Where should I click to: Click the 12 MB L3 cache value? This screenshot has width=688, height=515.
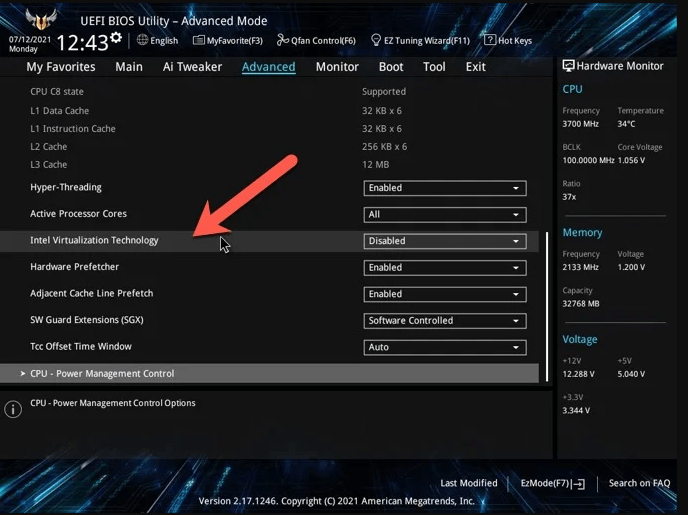[x=376, y=165]
